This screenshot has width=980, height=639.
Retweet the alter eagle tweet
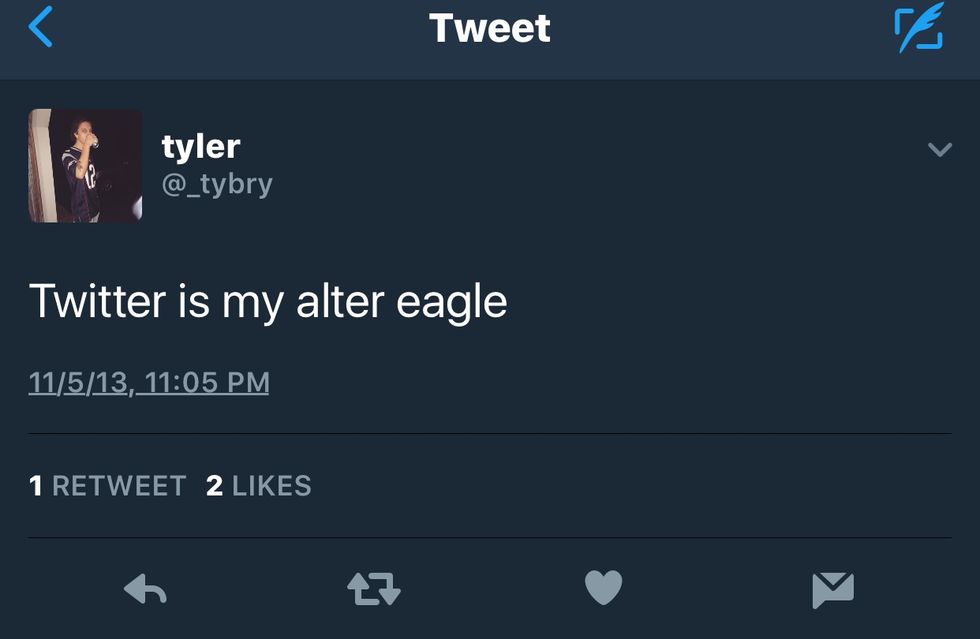(x=374, y=590)
